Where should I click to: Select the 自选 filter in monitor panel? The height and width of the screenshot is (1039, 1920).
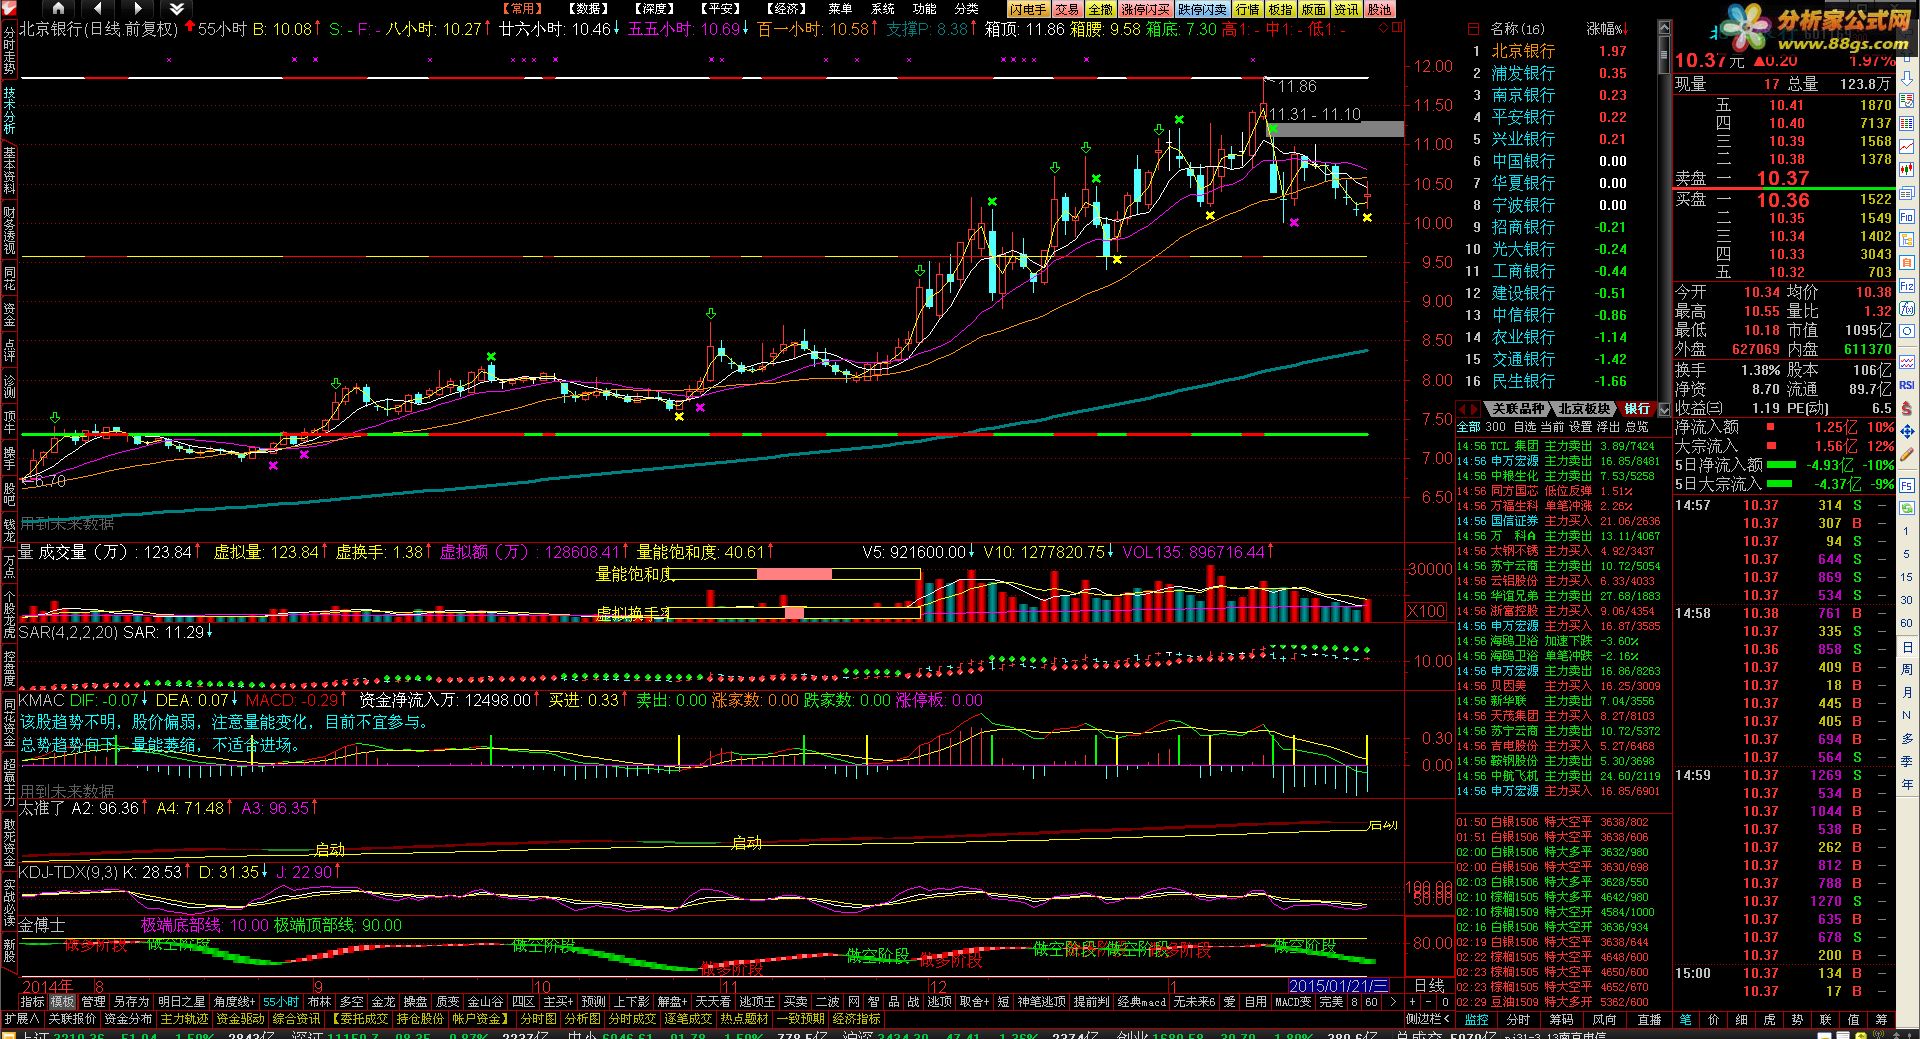(1525, 427)
